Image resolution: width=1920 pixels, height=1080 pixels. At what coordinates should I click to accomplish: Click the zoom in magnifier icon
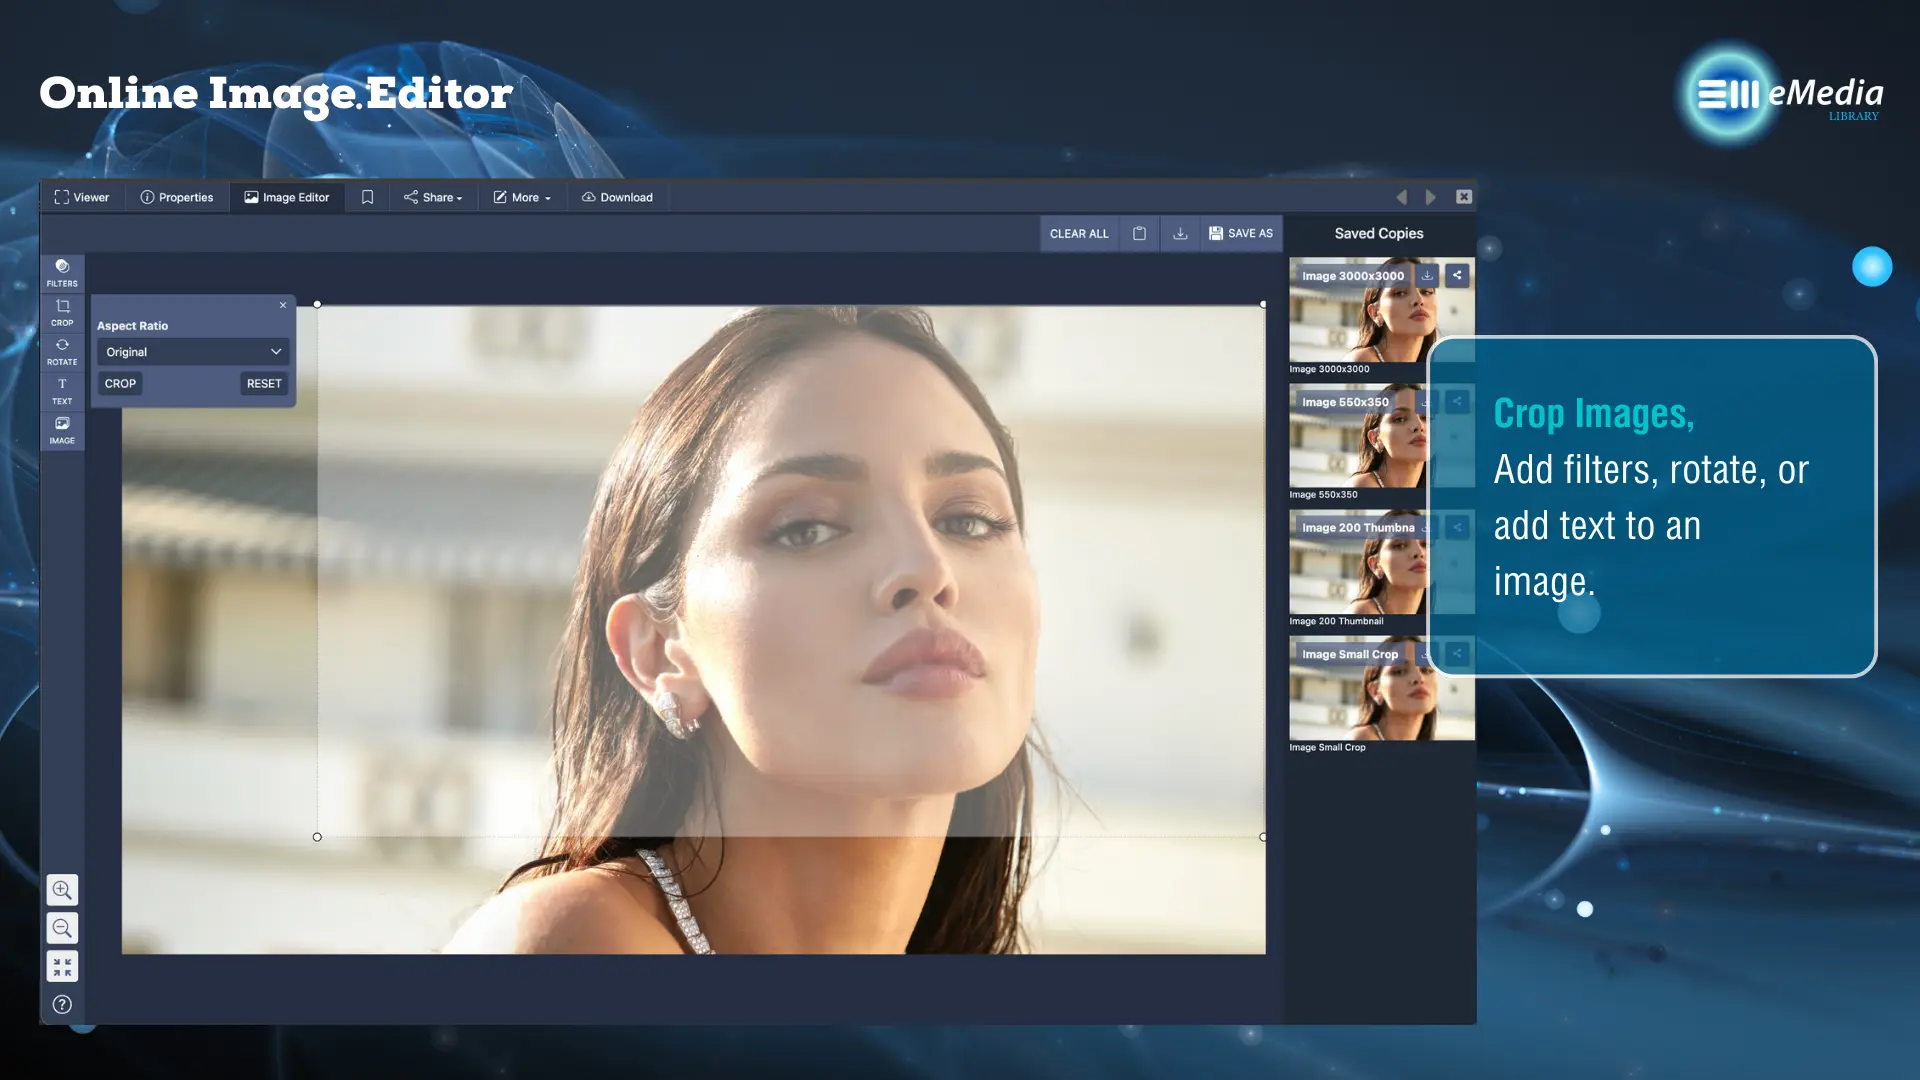tap(62, 889)
